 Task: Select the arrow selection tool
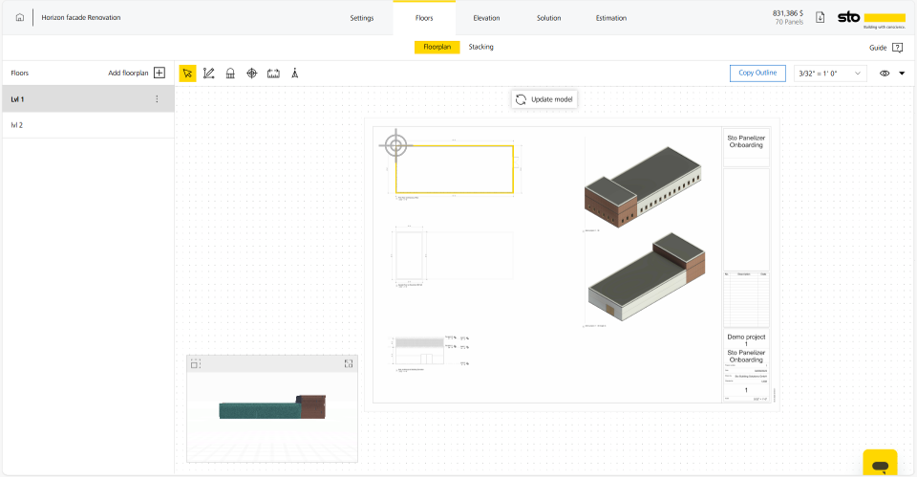[x=187, y=73]
